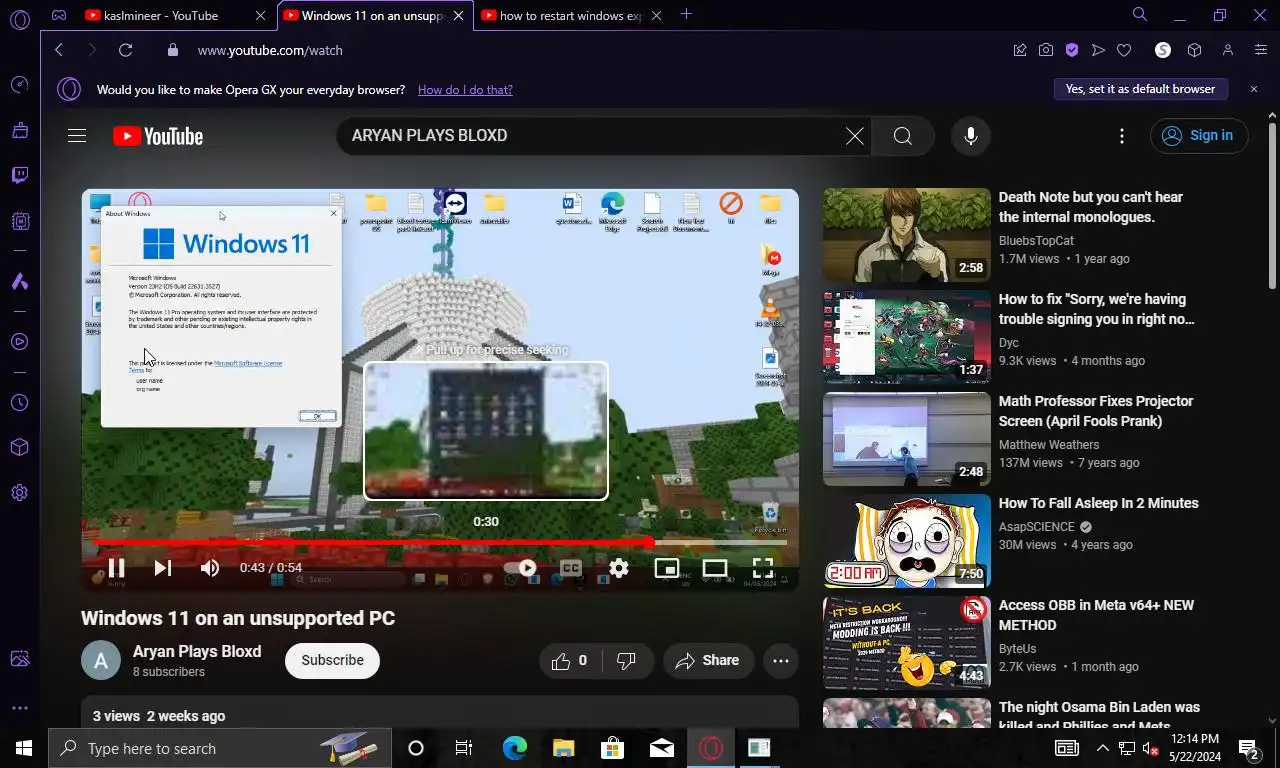Switch to the kaslmineer - YouTube tab
This screenshot has height=768, width=1280.
pos(175,15)
